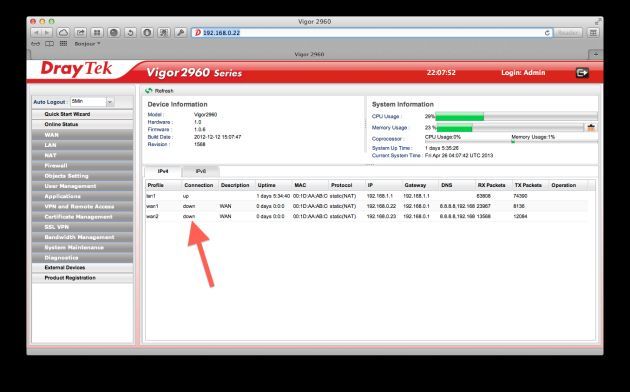The width and height of the screenshot is (630, 392).
Task: Open Online Status page
Action: pyautogui.click(x=82, y=125)
